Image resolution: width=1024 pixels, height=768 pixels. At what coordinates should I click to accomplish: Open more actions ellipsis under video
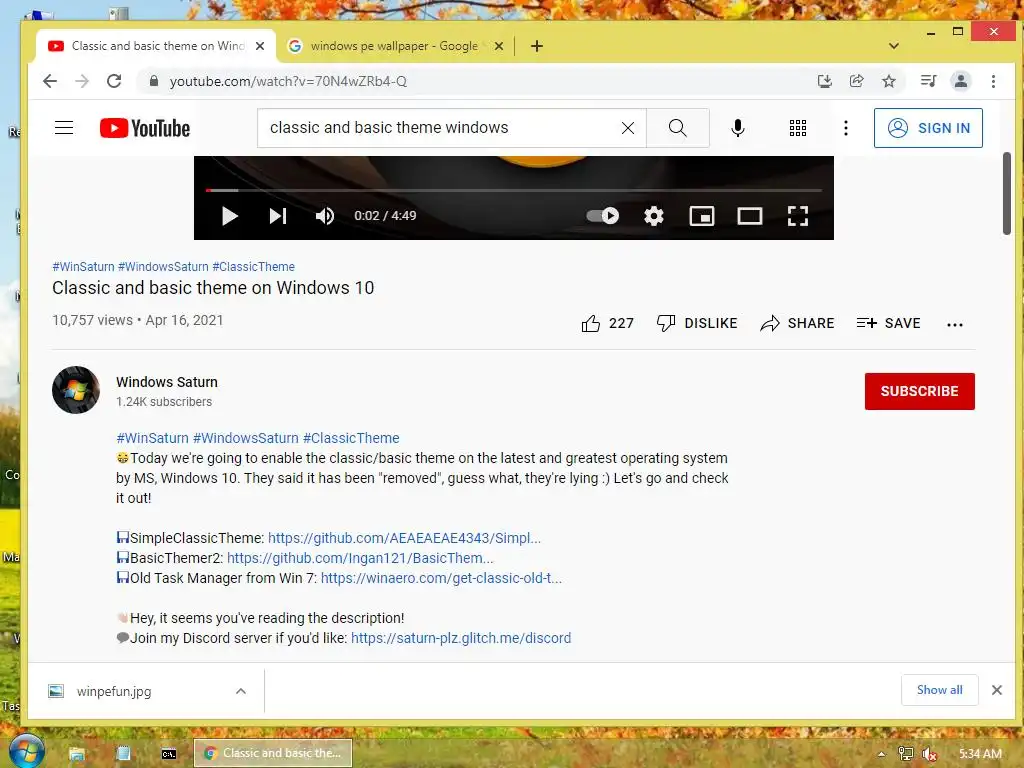click(955, 325)
